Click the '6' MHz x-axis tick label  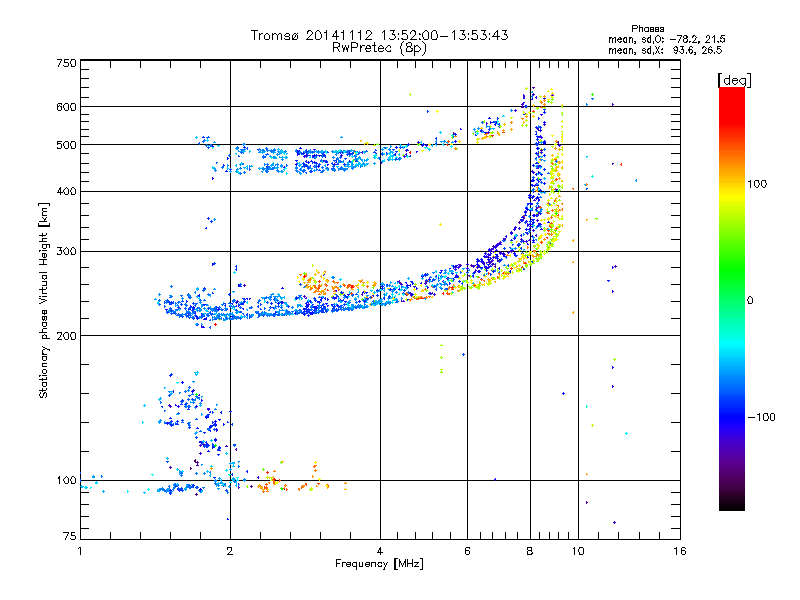467,551
